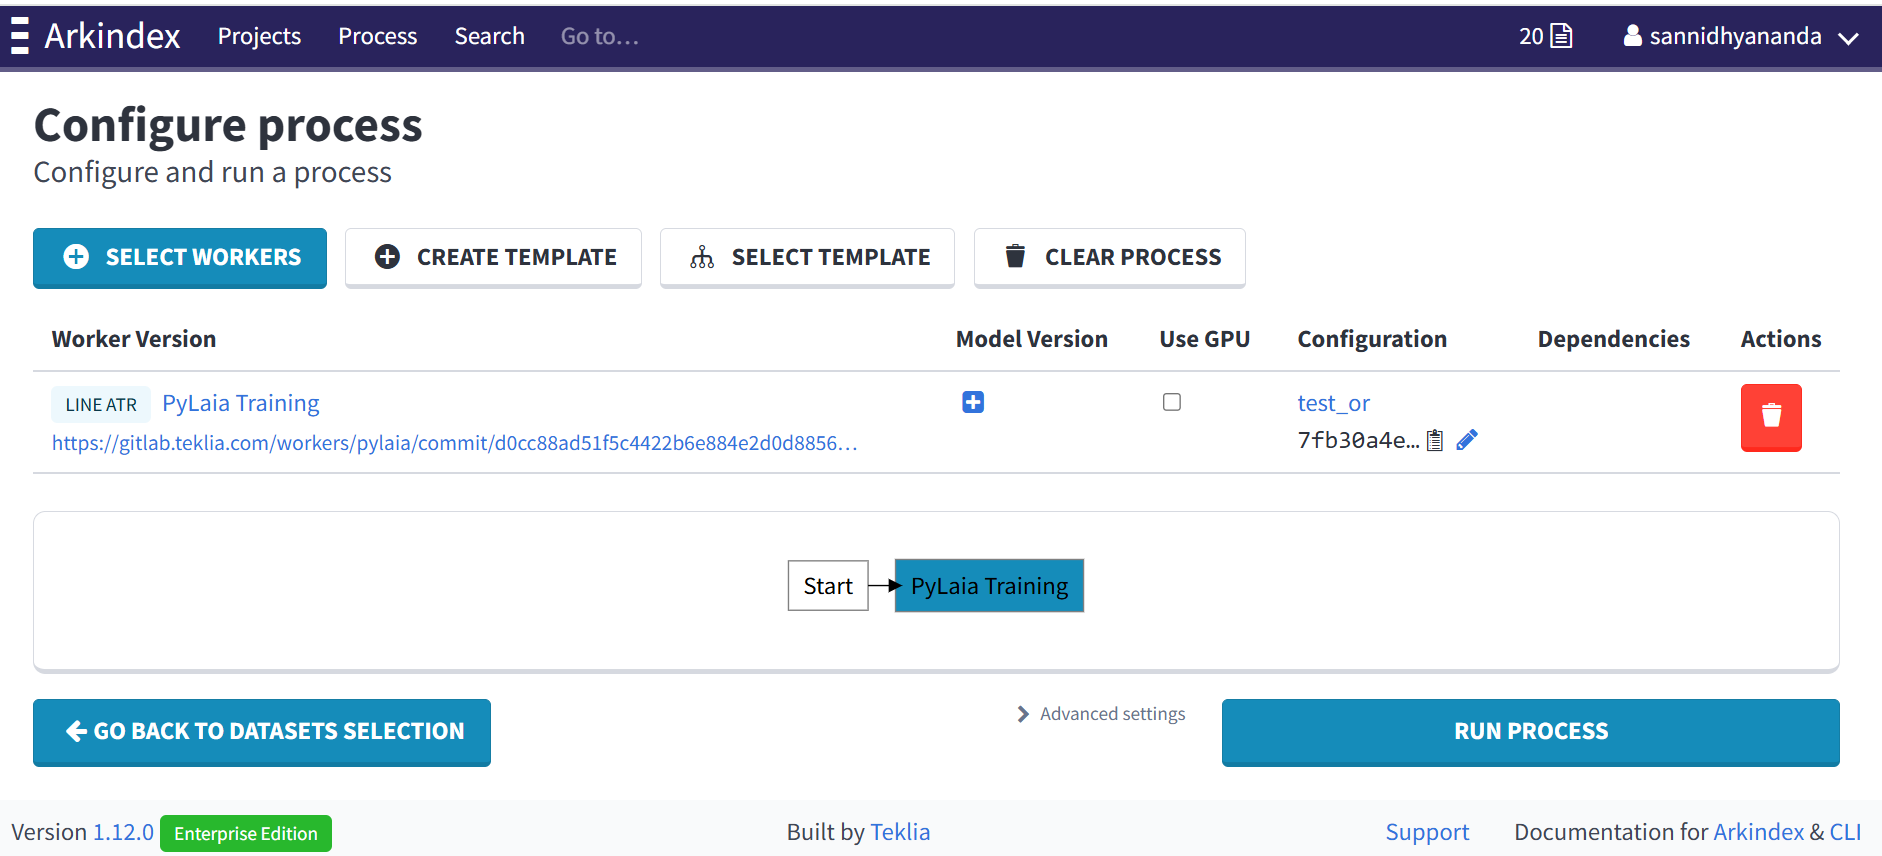1882x856 pixels.
Task: Edit configuration using the pencil icon
Action: click(x=1467, y=440)
